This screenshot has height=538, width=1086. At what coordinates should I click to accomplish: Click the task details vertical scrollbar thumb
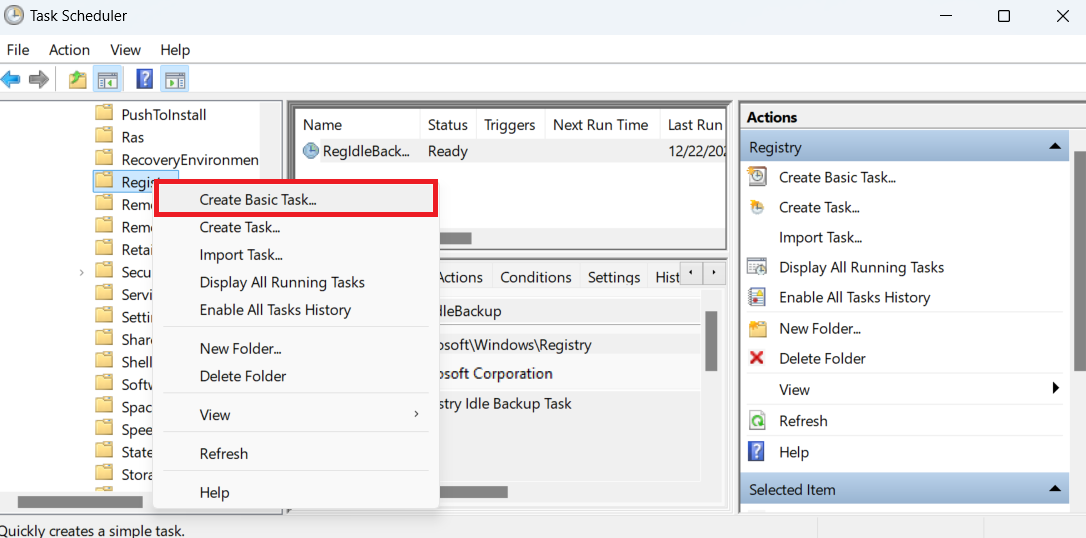click(x=711, y=340)
